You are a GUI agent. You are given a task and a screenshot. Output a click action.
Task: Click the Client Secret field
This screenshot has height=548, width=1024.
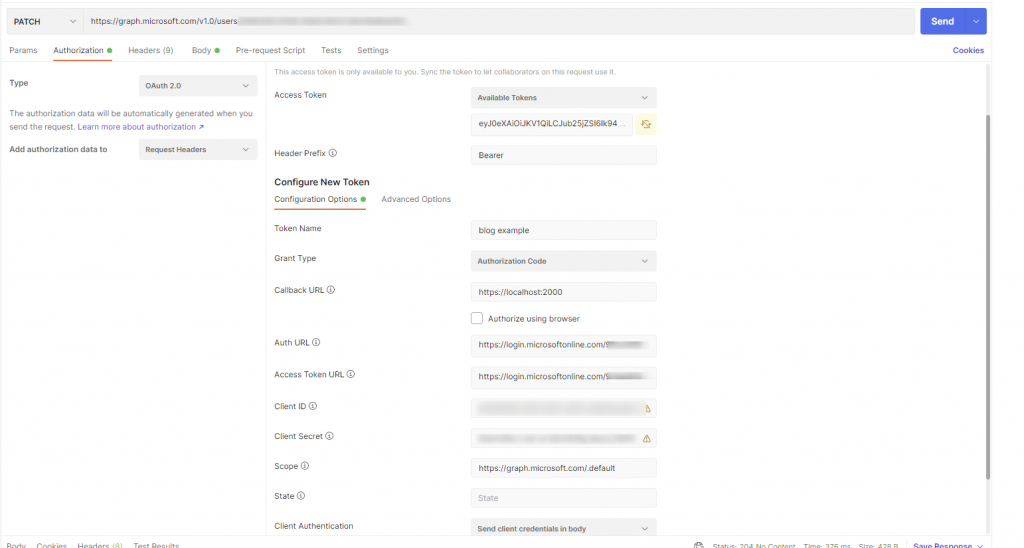click(564, 438)
